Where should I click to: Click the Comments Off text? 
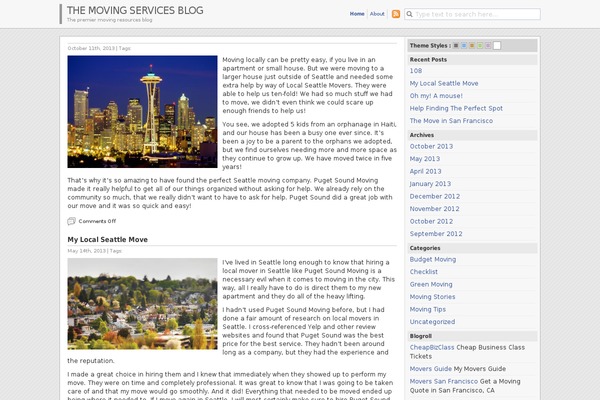(97, 221)
